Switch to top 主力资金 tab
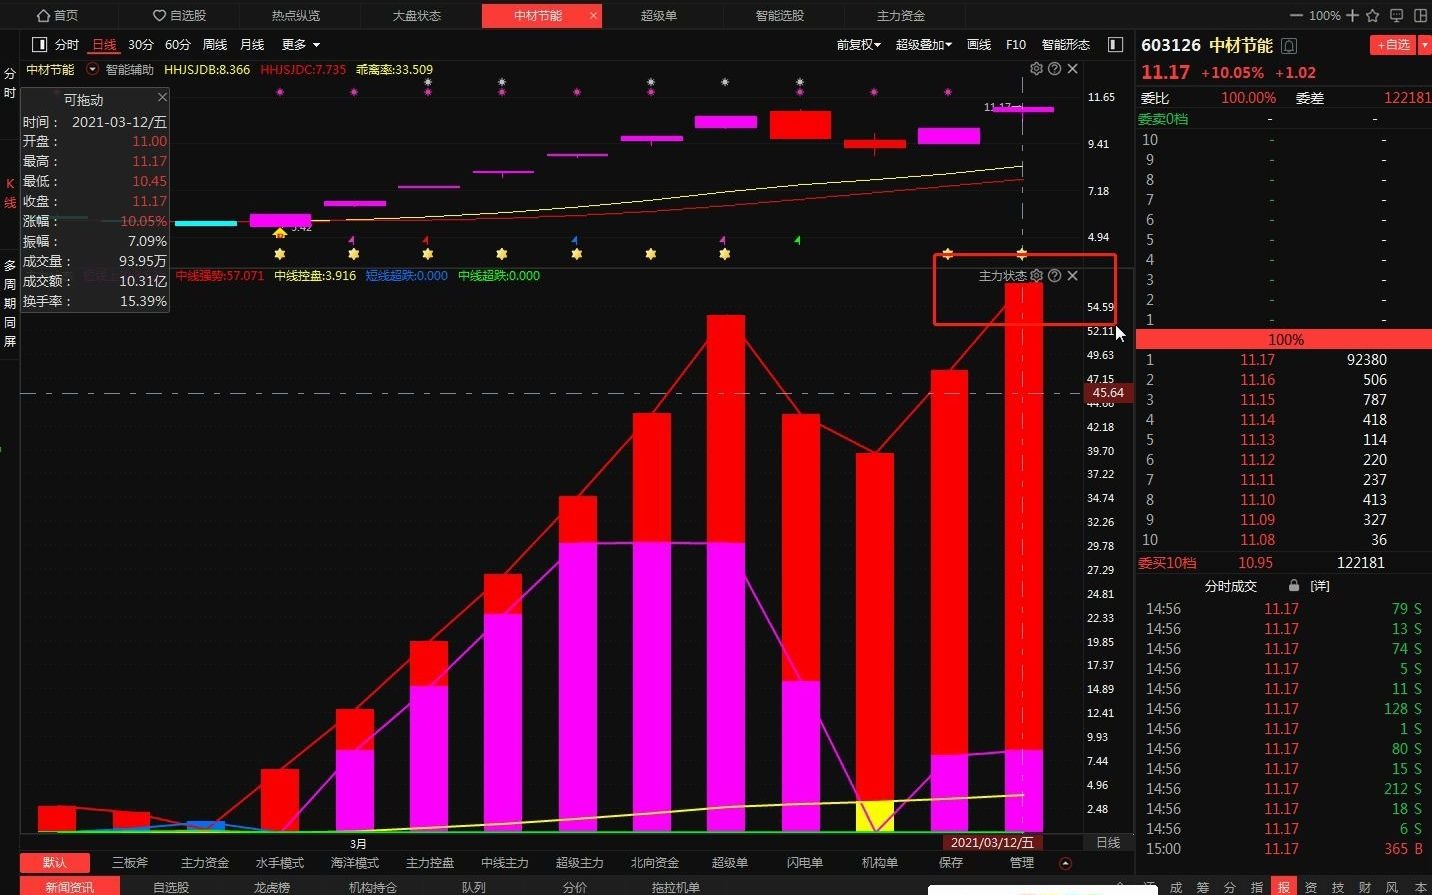This screenshot has width=1432, height=895. (901, 16)
